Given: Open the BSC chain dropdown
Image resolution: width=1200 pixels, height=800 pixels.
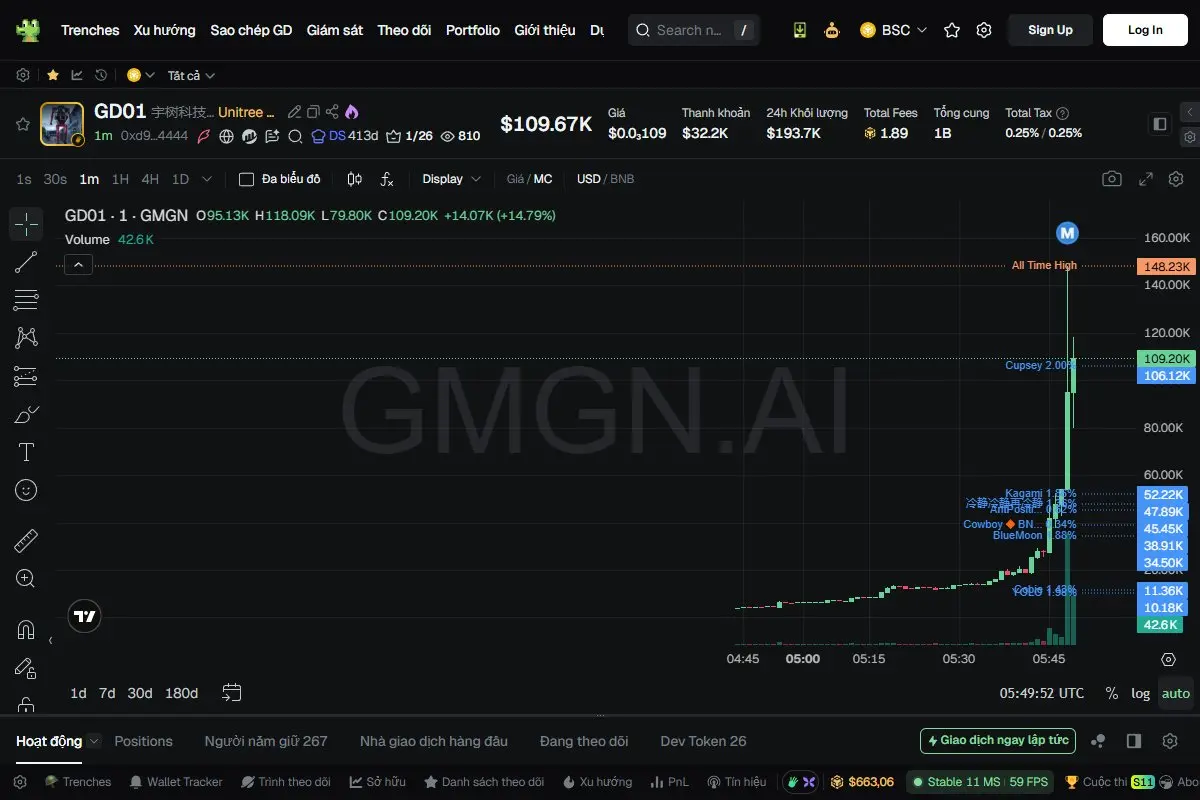Looking at the screenshot, I should coord(893,30).
